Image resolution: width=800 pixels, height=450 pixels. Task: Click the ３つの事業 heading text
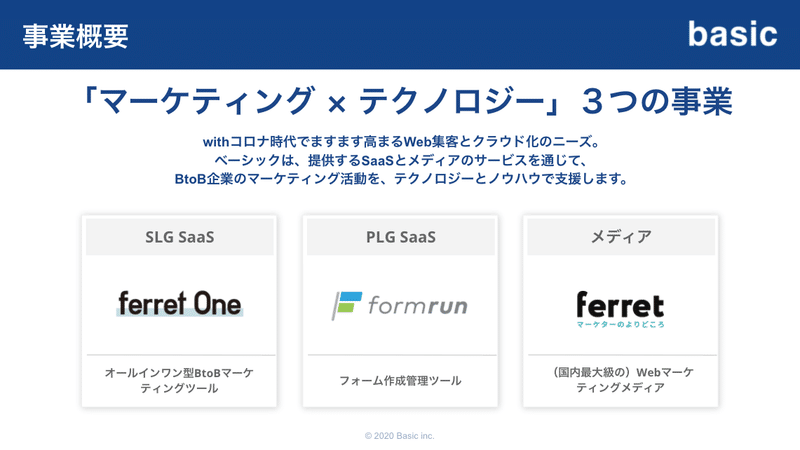coord(657,101)
